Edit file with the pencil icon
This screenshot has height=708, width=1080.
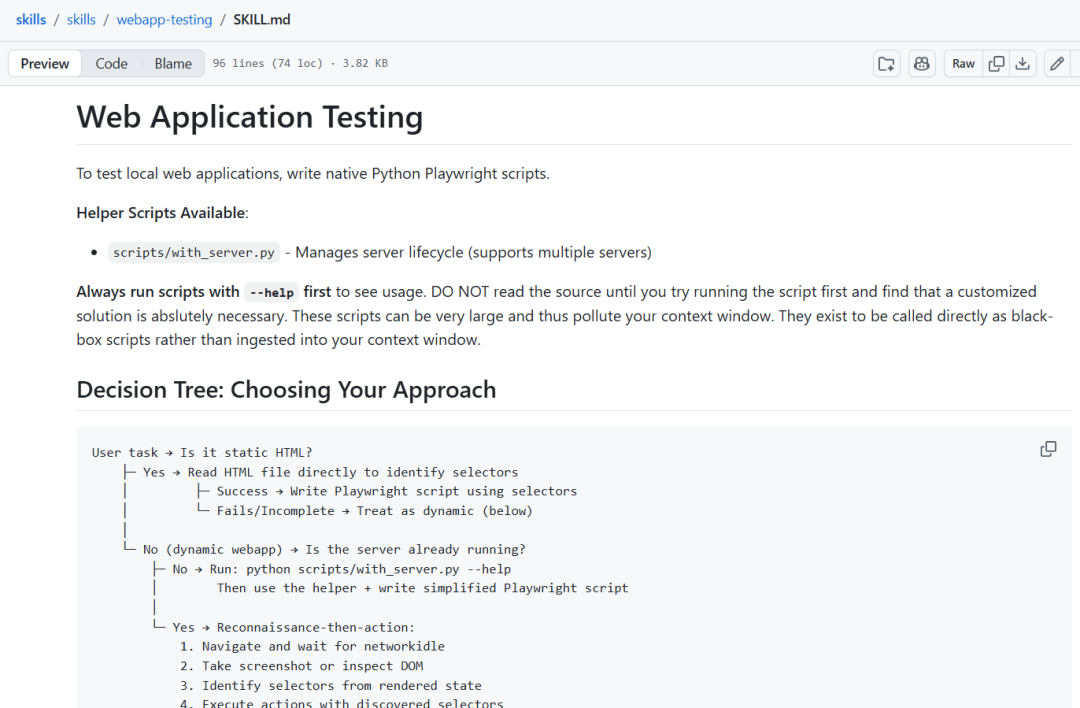[x=1057, y=64]
